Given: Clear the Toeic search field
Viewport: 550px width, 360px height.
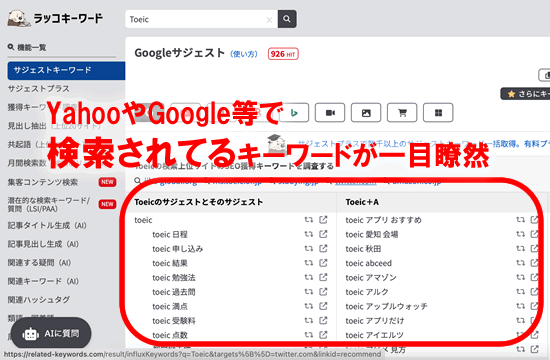Looking at the screenshot, I should click(x=269, y=20).
